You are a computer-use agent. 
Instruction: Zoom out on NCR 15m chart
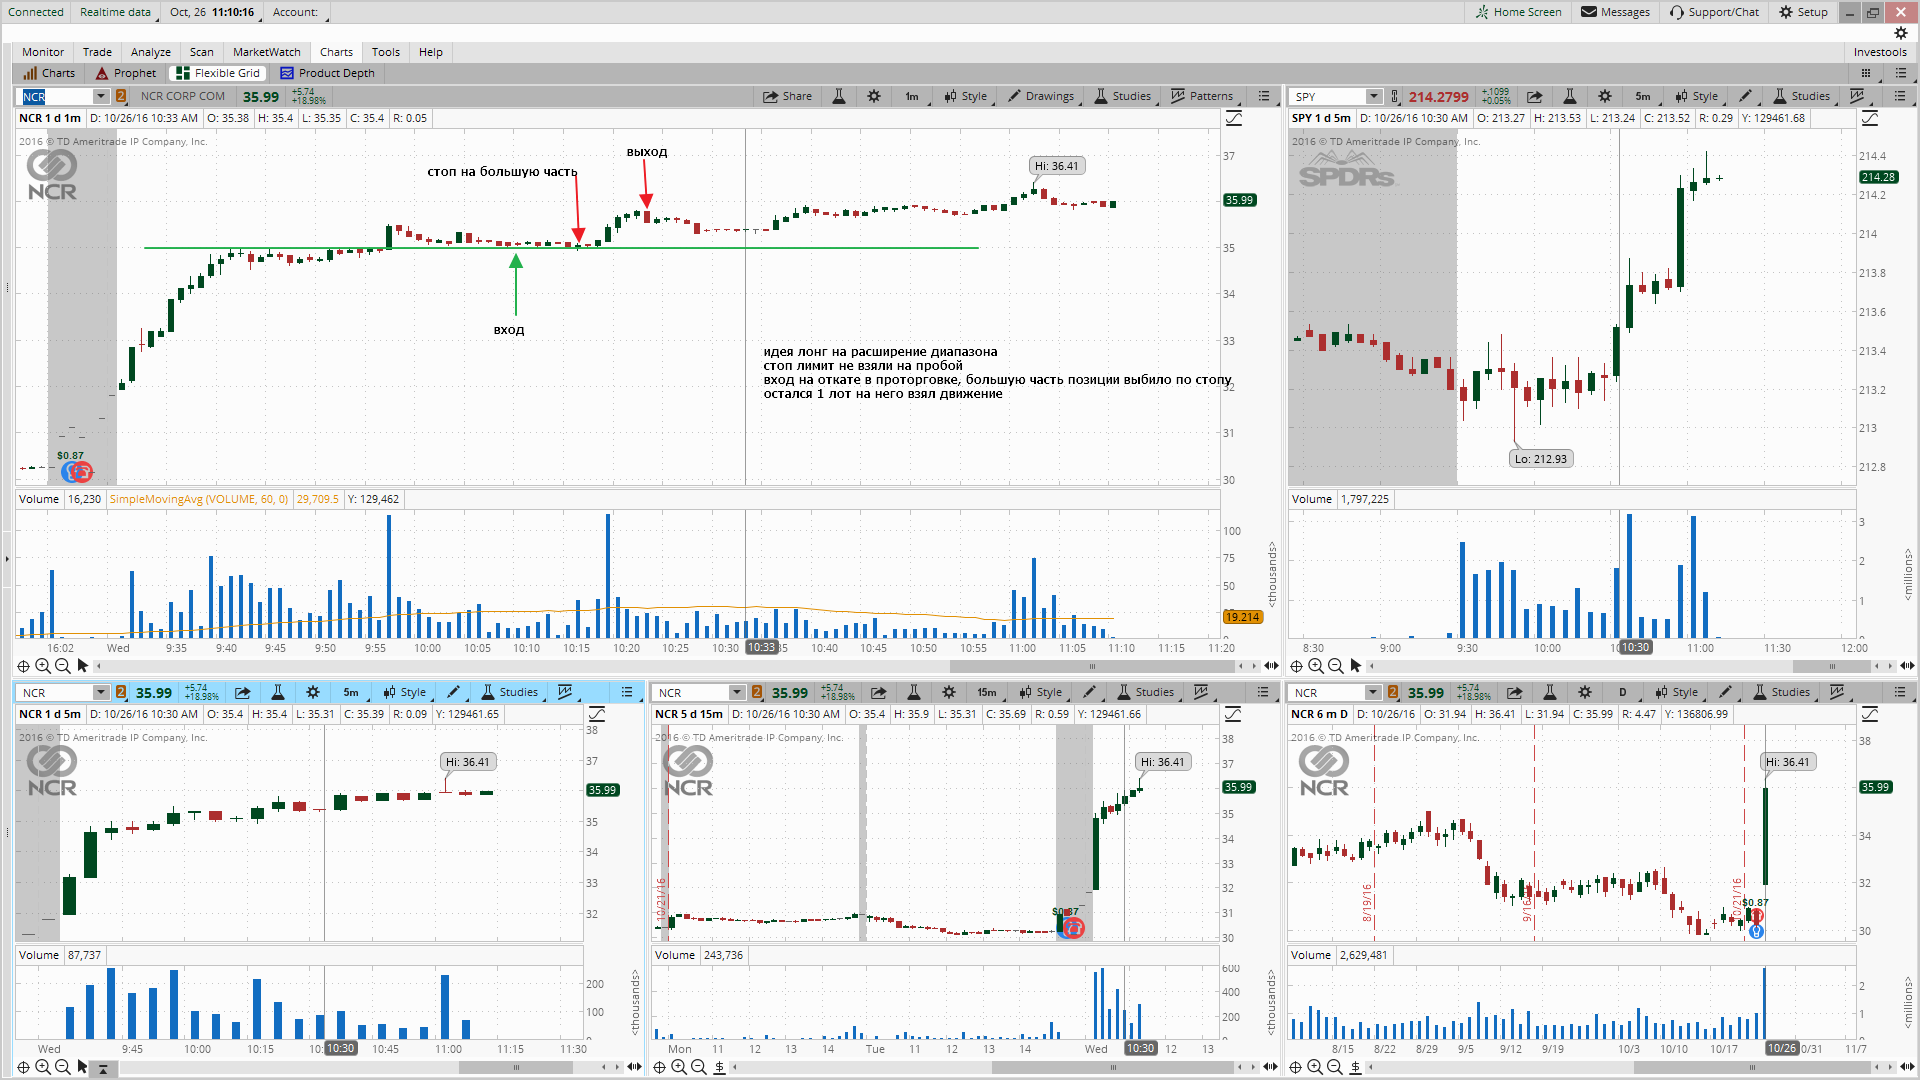point(699,1068)
